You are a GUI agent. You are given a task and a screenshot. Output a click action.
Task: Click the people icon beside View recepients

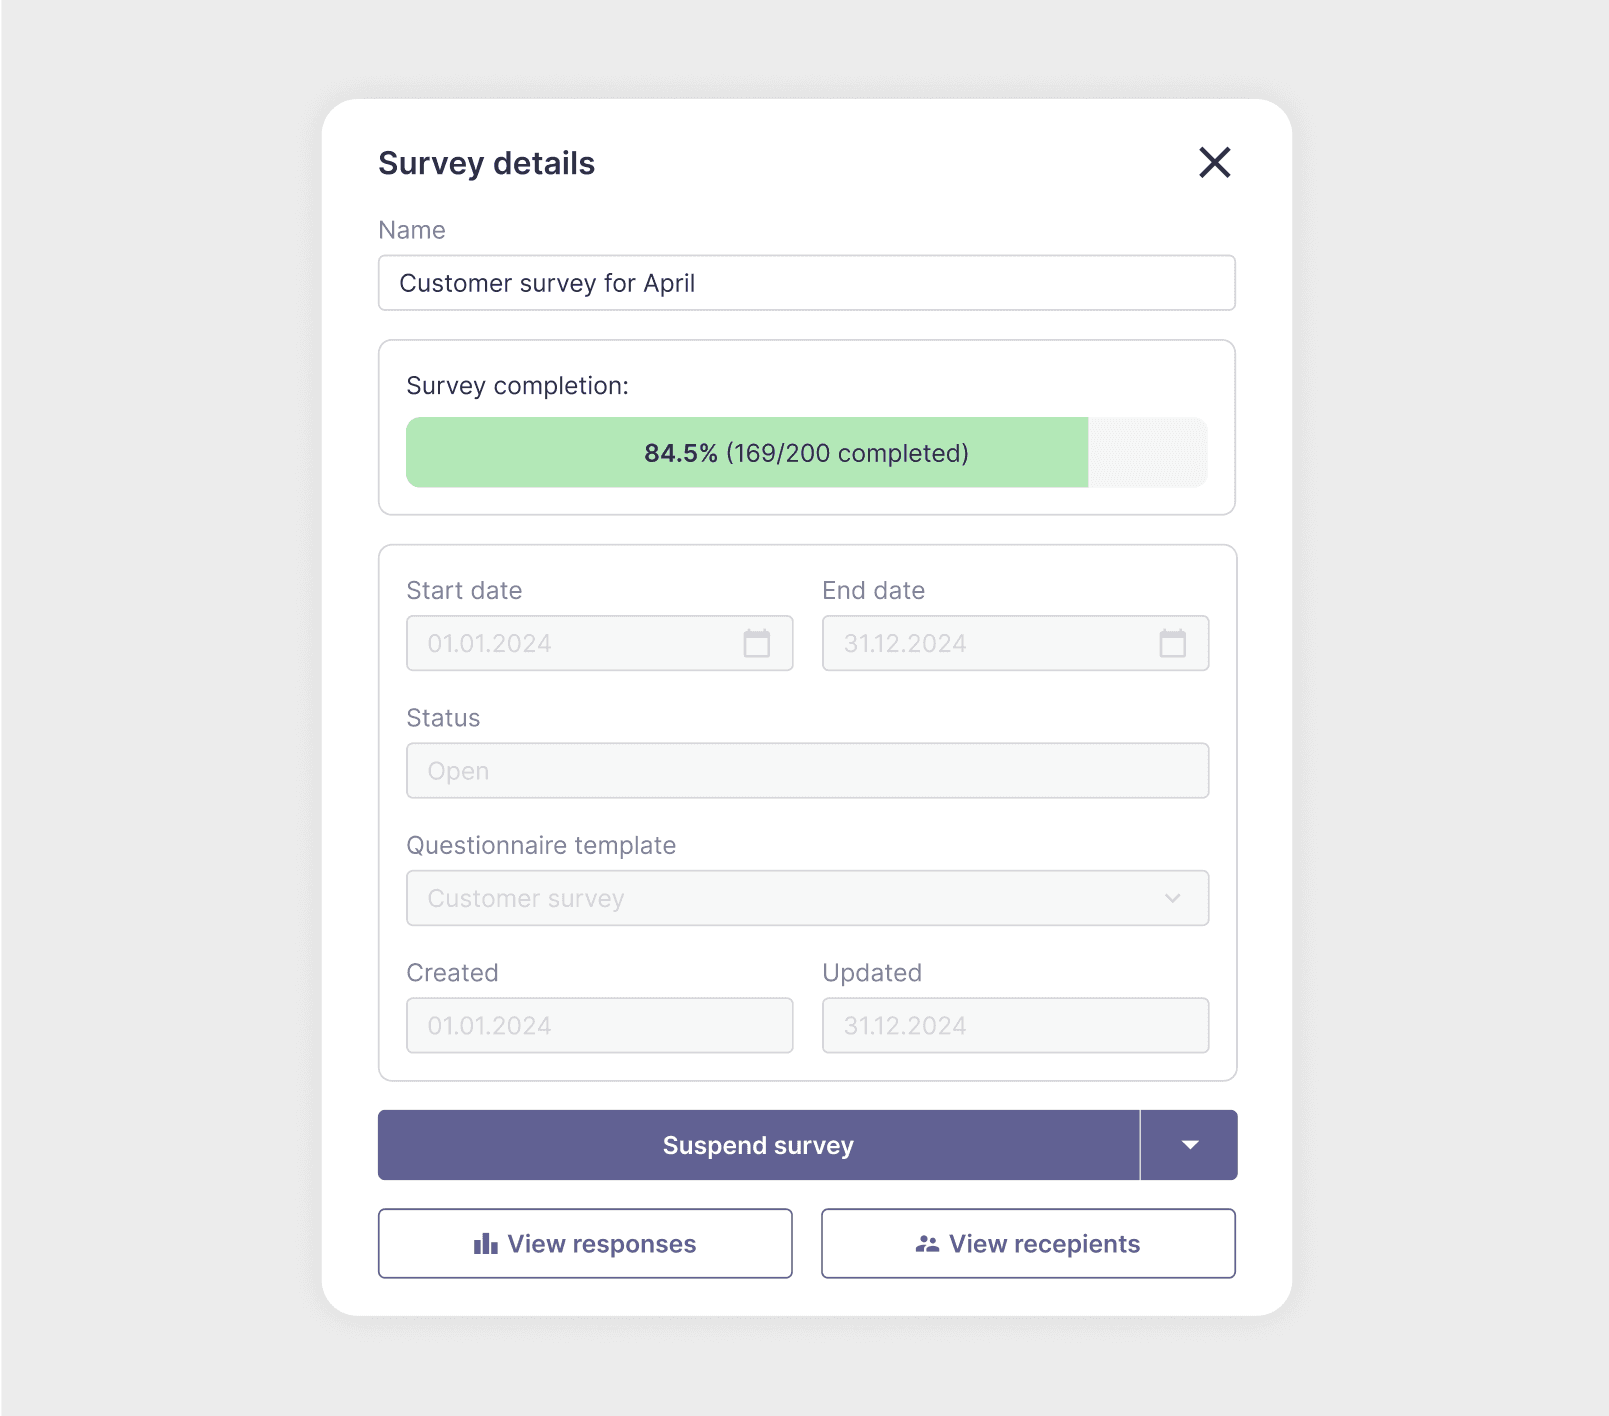[x=925, y=1243]
